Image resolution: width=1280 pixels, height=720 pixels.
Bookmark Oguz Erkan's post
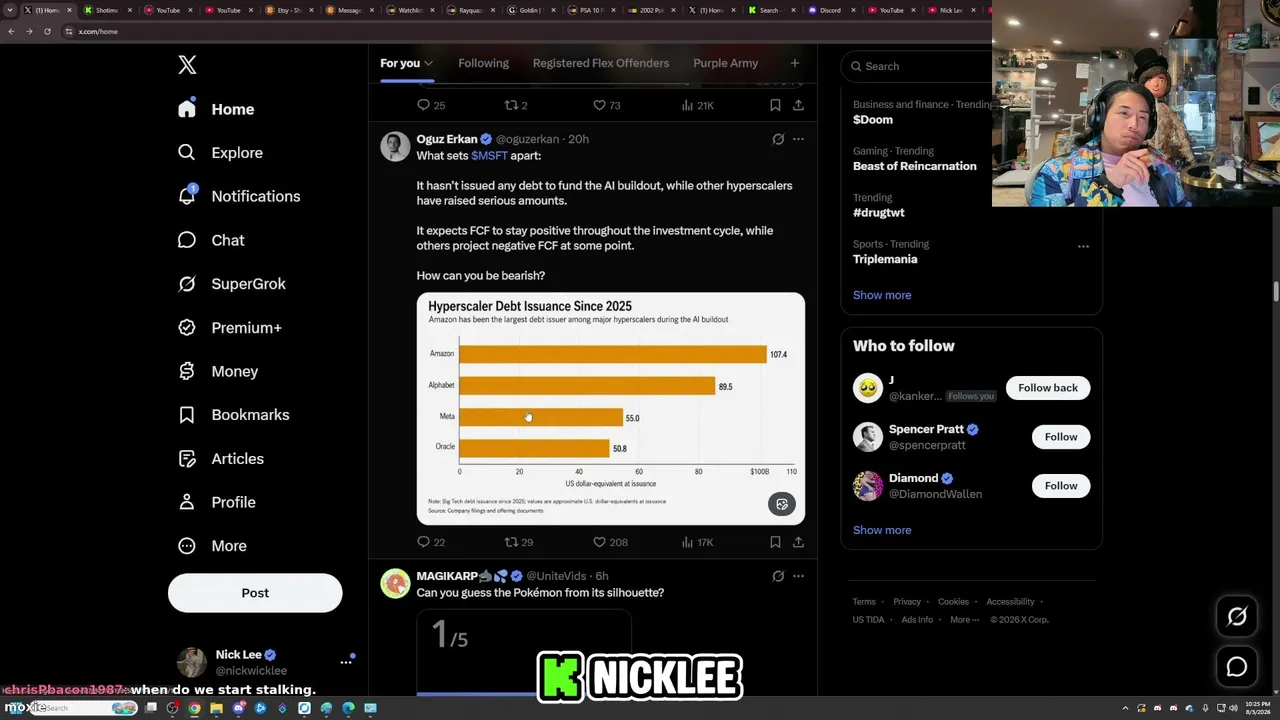tap(775, 542)
